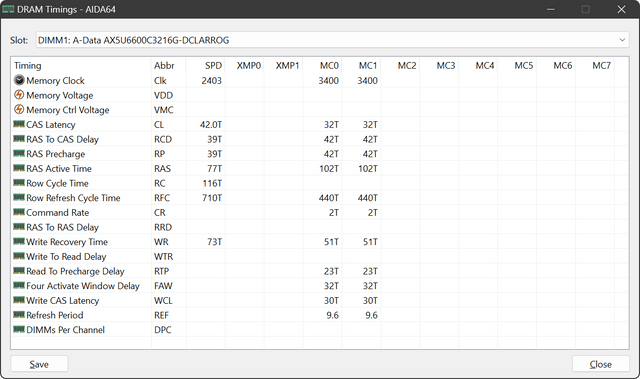Click the MC0 Refresh Period value 9.6

point(333,315)
